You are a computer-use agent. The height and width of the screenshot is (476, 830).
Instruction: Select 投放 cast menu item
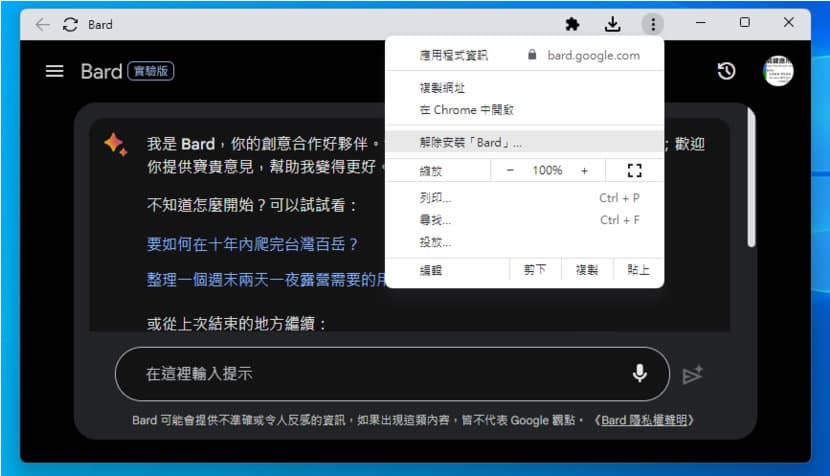tap(524, 243)
